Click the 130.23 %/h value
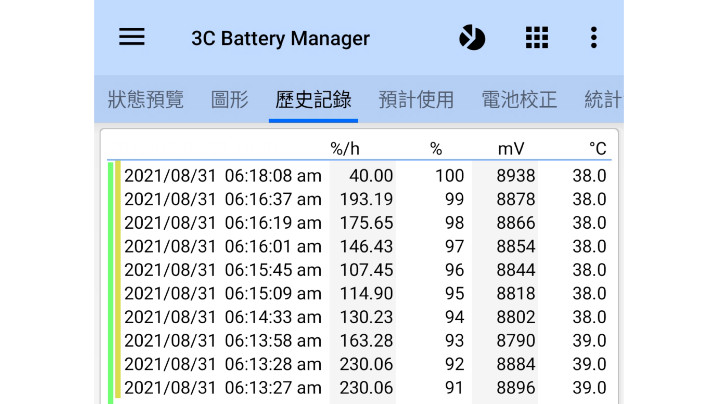 [366, 317]
